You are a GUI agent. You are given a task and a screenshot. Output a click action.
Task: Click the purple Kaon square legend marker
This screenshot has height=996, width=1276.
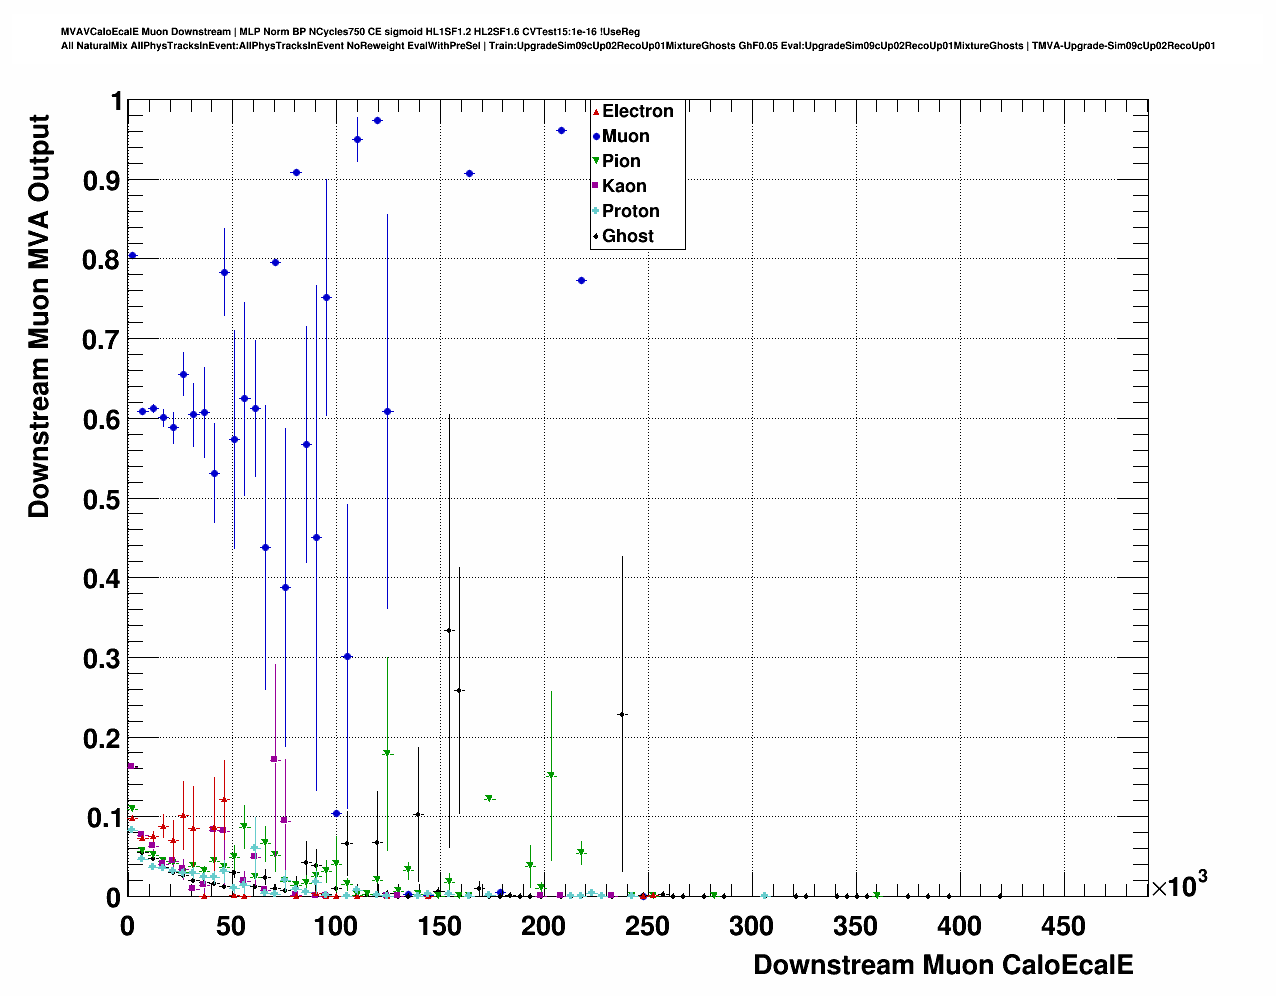click(596, 186)
